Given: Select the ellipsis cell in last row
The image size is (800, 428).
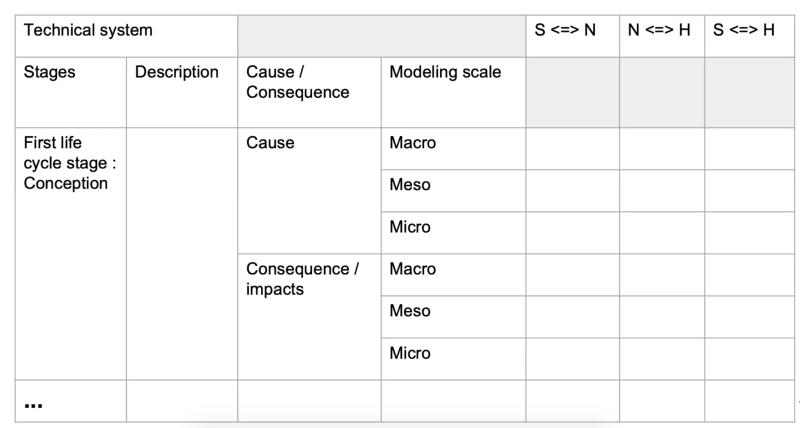Looking at the screenshot, I should point(71,401).
